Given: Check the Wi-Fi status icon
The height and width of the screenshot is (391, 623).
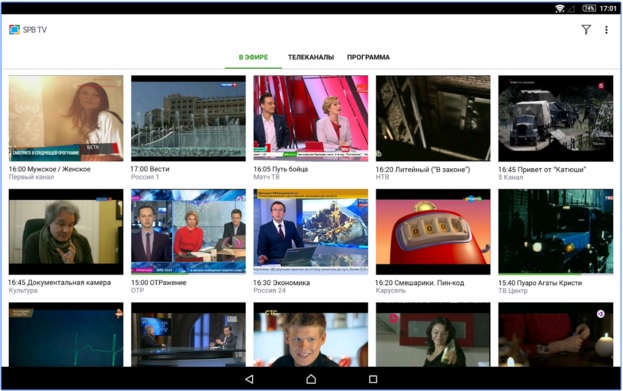Looking at the screenshot, I should pyautogui.click(x=560, y=8).
